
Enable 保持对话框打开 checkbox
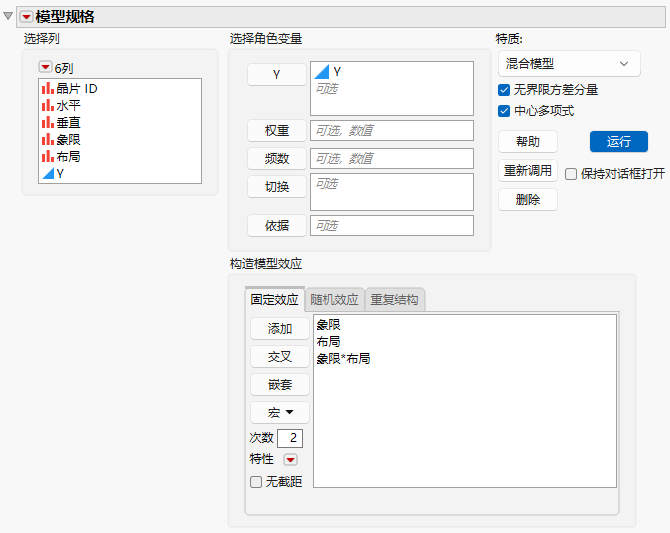click(571, 174)
